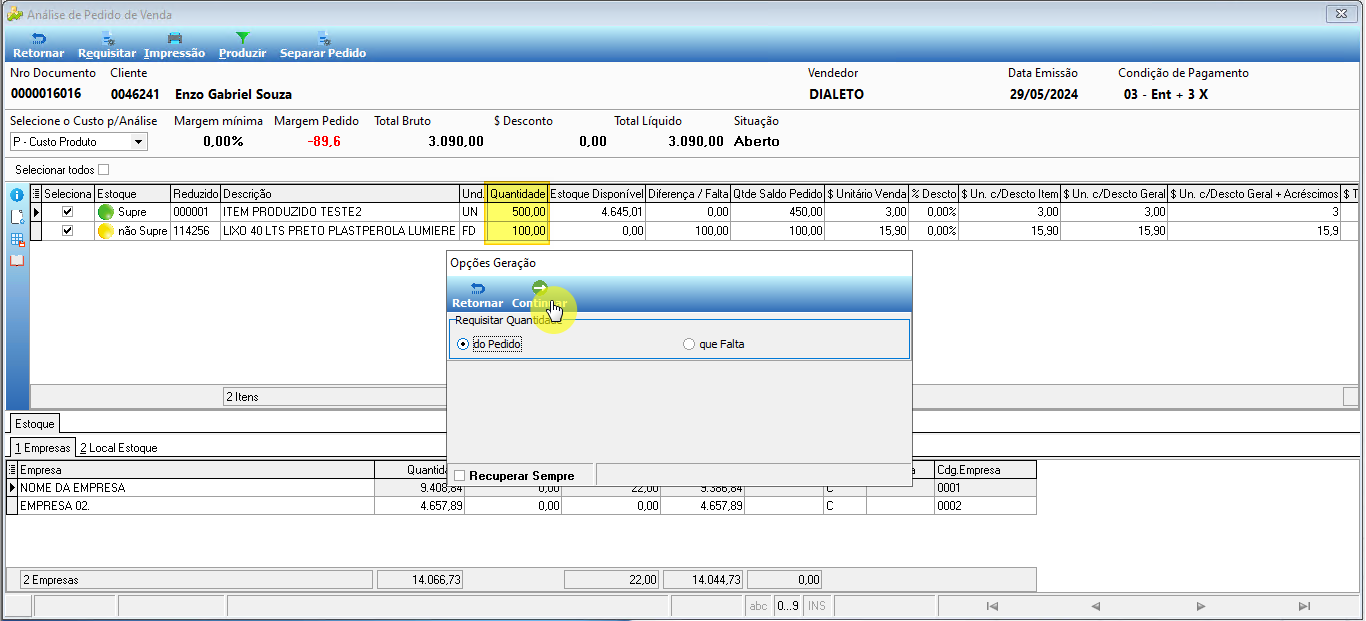Click the document page sidebar icon
The height and width of the screenshot is (621, 1366).
(x=17, y=217)
